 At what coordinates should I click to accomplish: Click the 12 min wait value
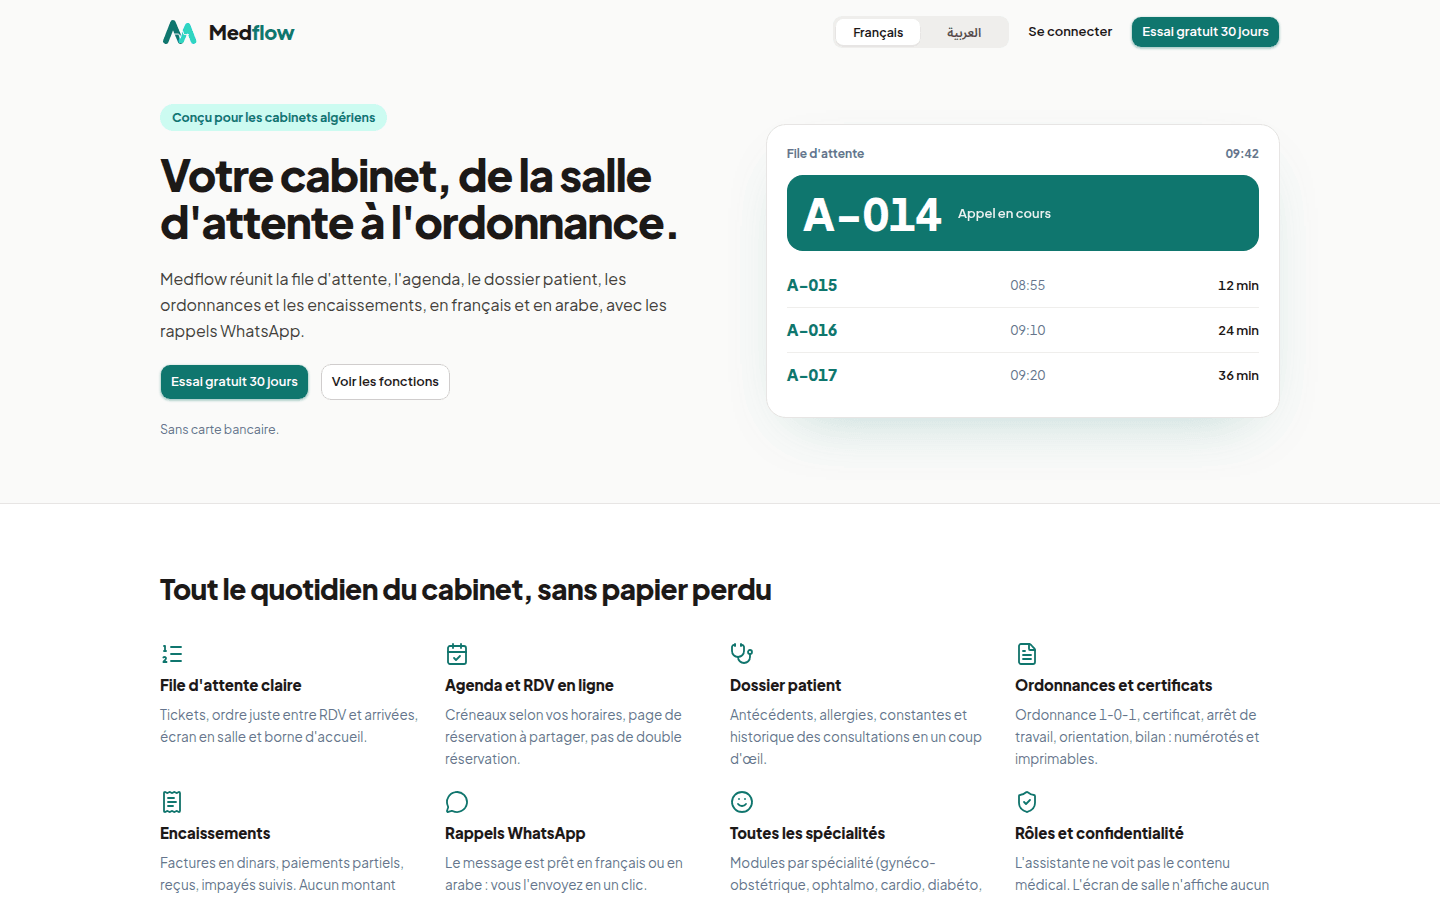[1238, 285]
